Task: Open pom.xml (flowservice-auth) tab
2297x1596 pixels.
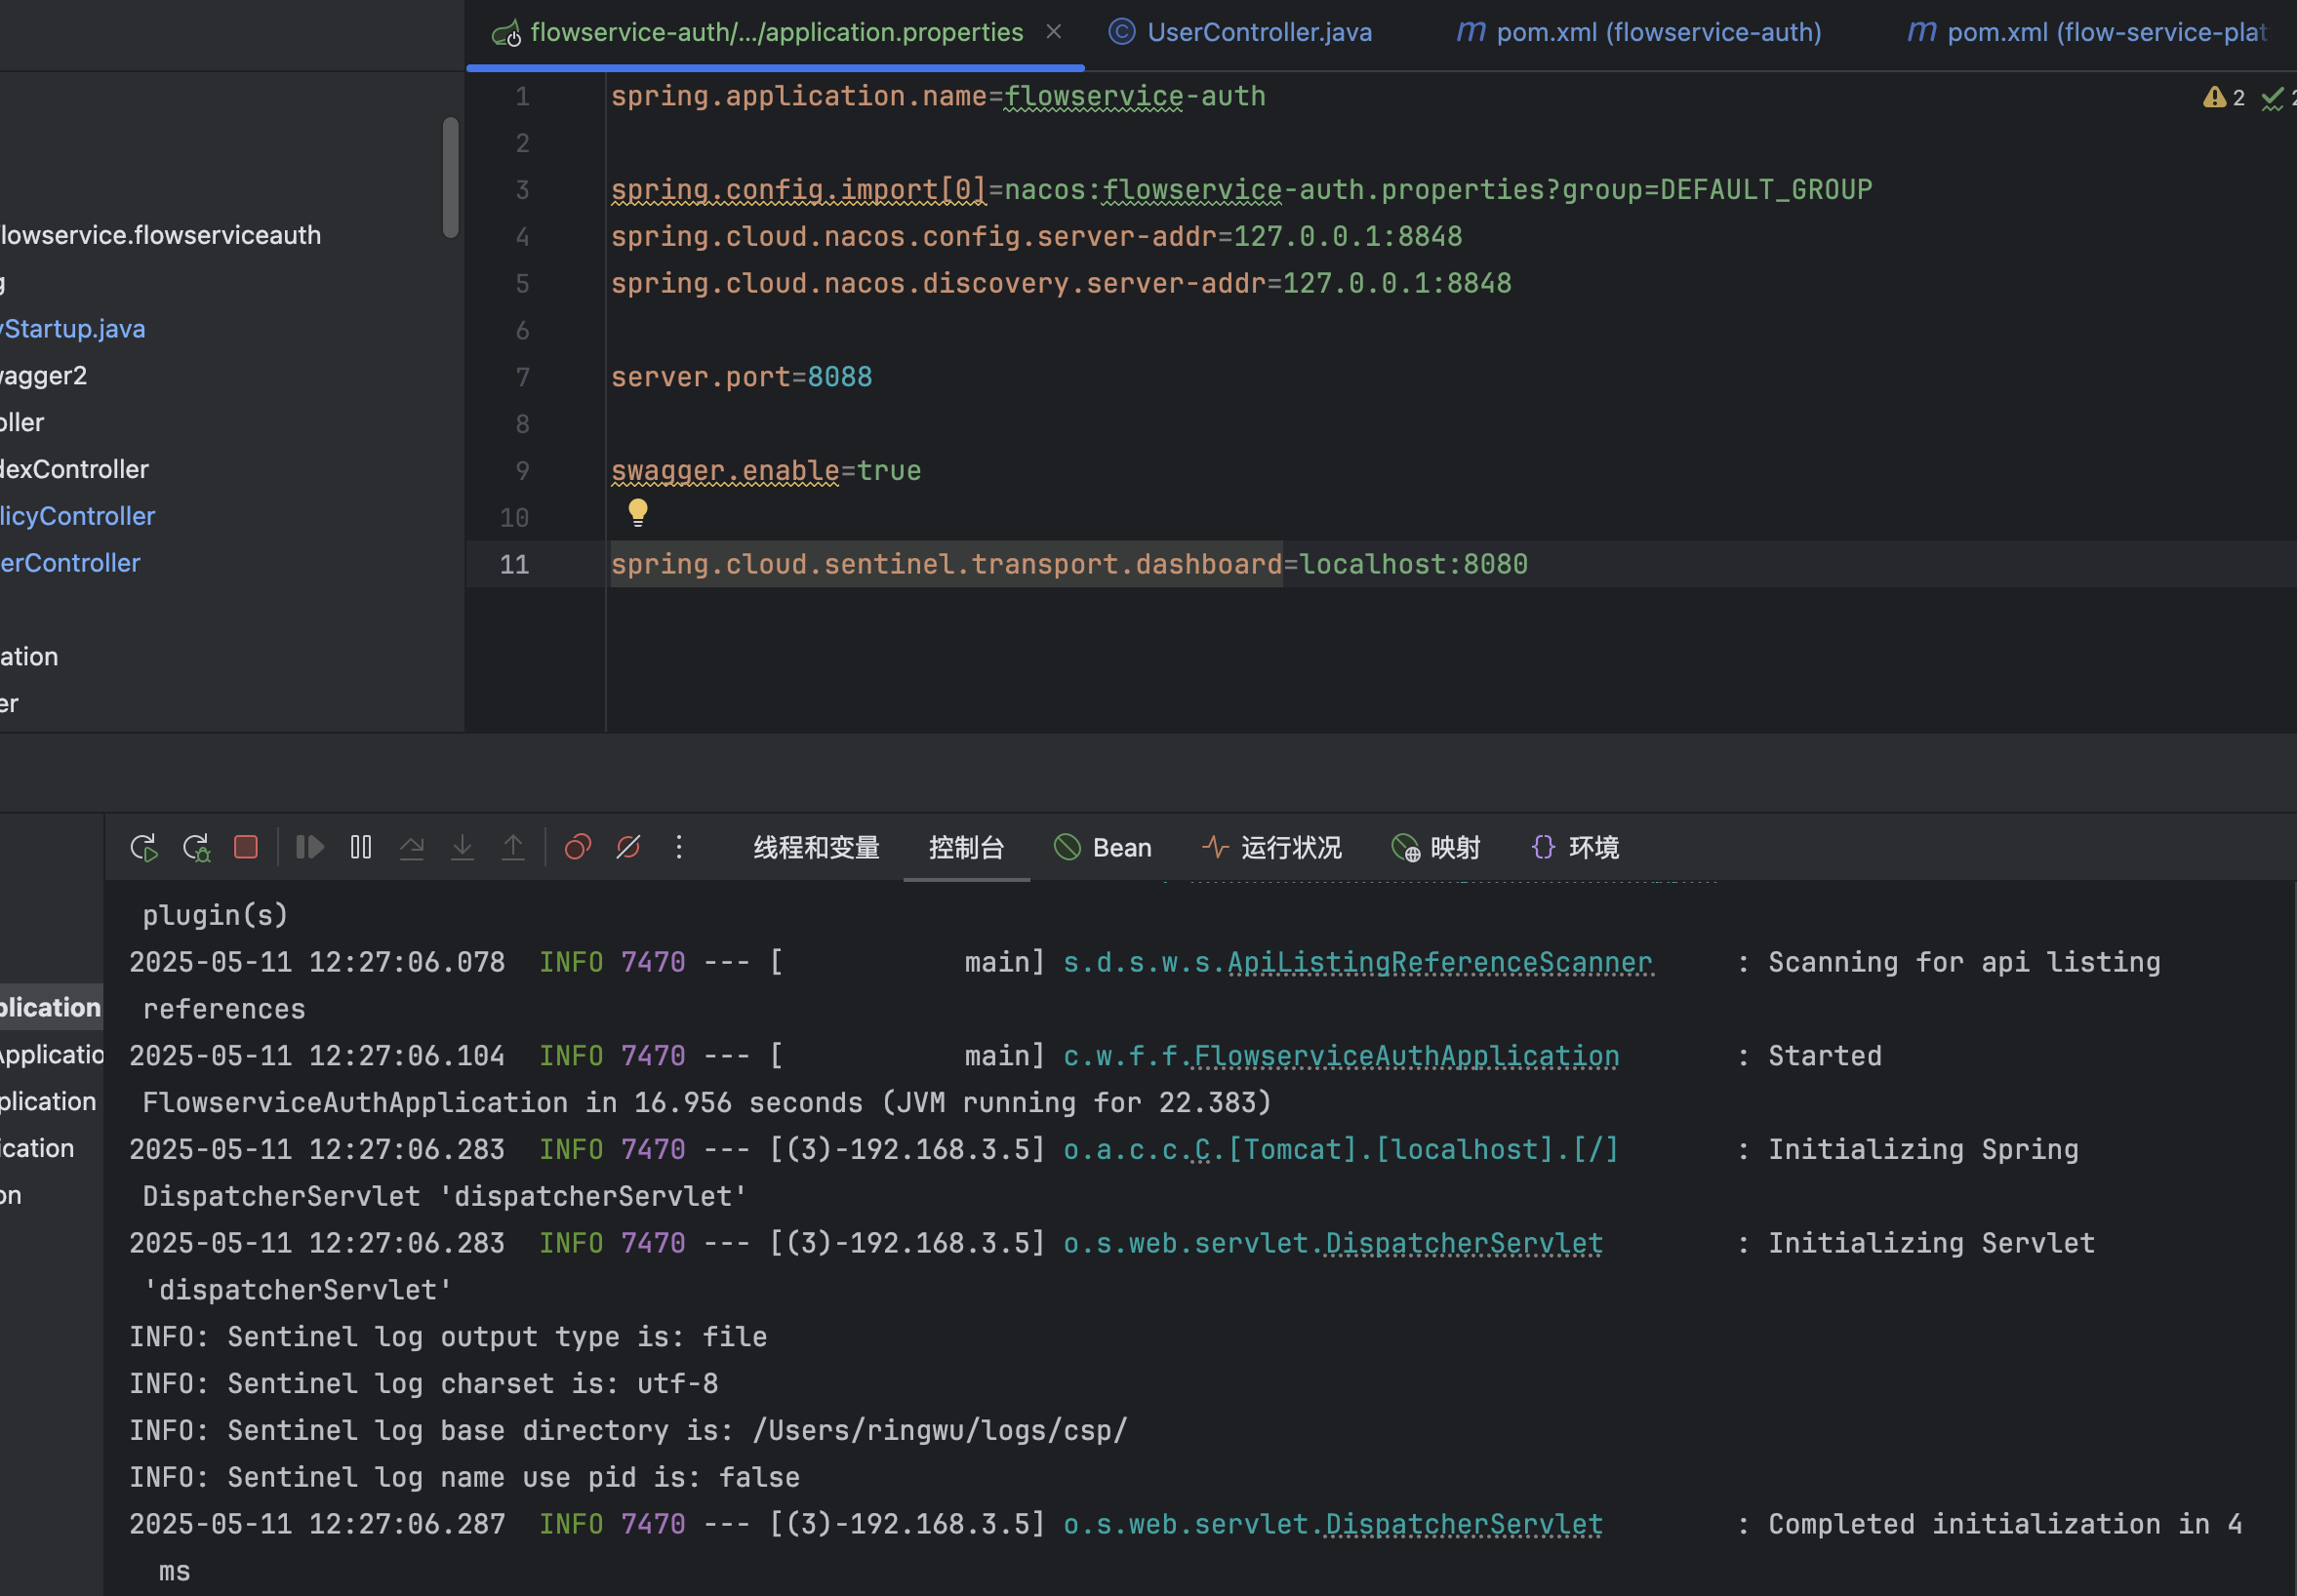Action: pos(1640,32)
